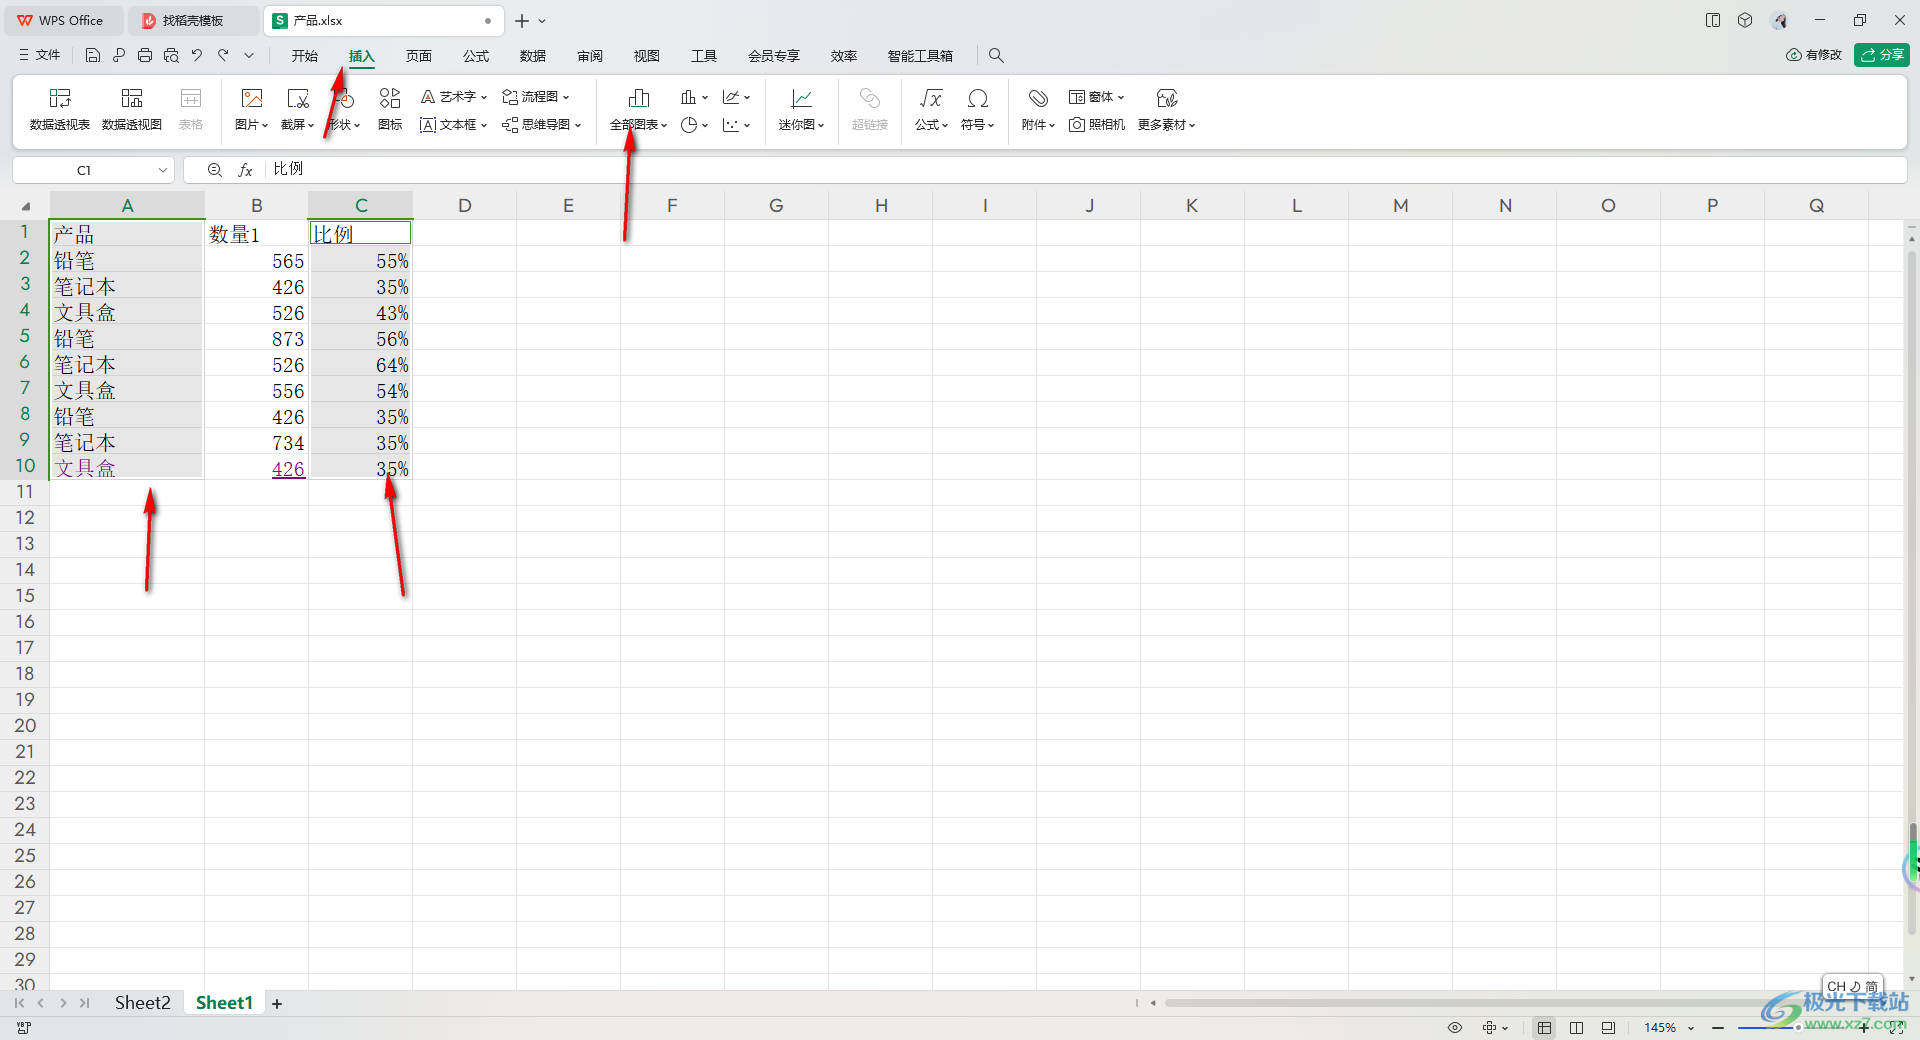Toggle eye-protection mode icon in status bar
Screen dimensions: 1920x1040
click(1455, 1028)
